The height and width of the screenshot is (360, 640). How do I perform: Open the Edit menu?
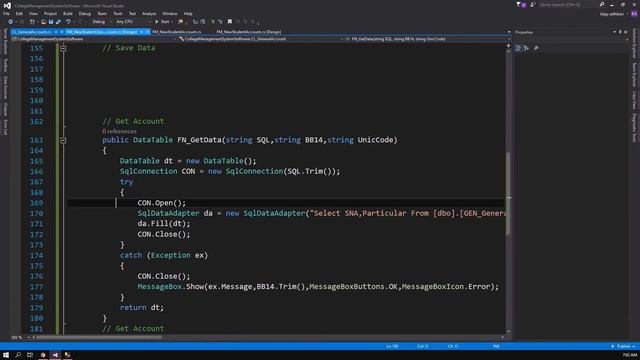click(19, 13)
